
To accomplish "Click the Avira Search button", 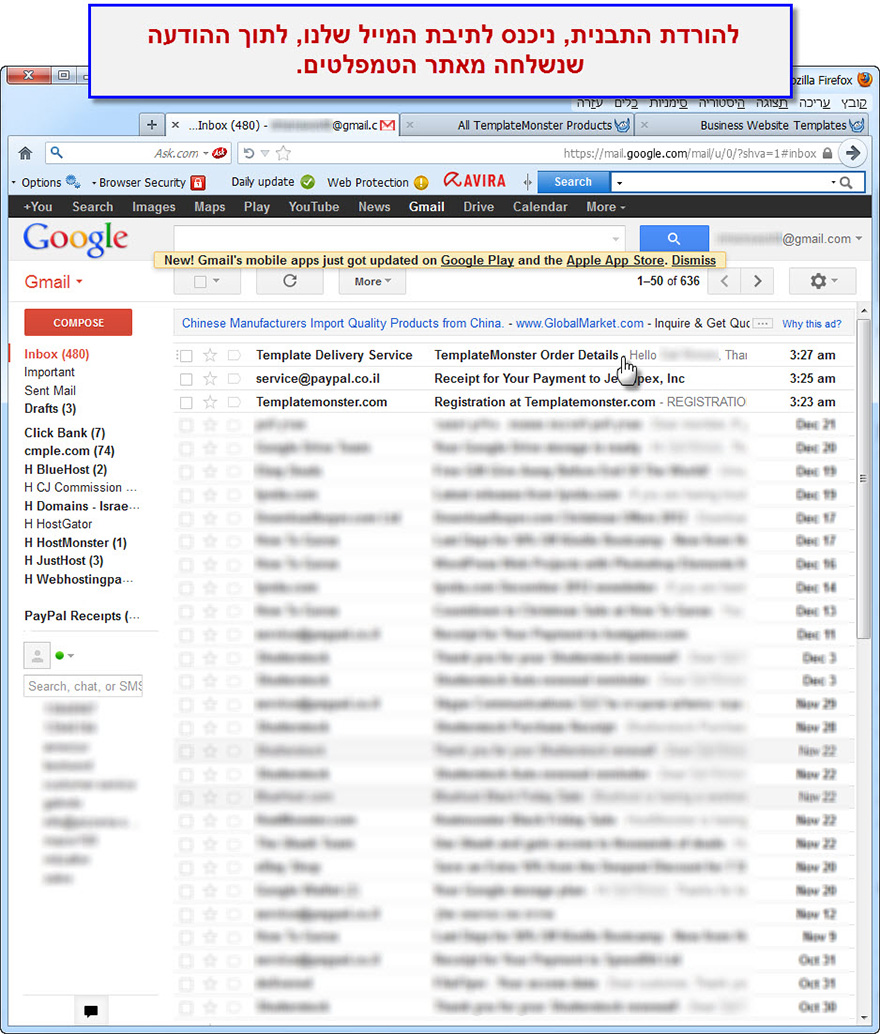I will pos(573,181).
